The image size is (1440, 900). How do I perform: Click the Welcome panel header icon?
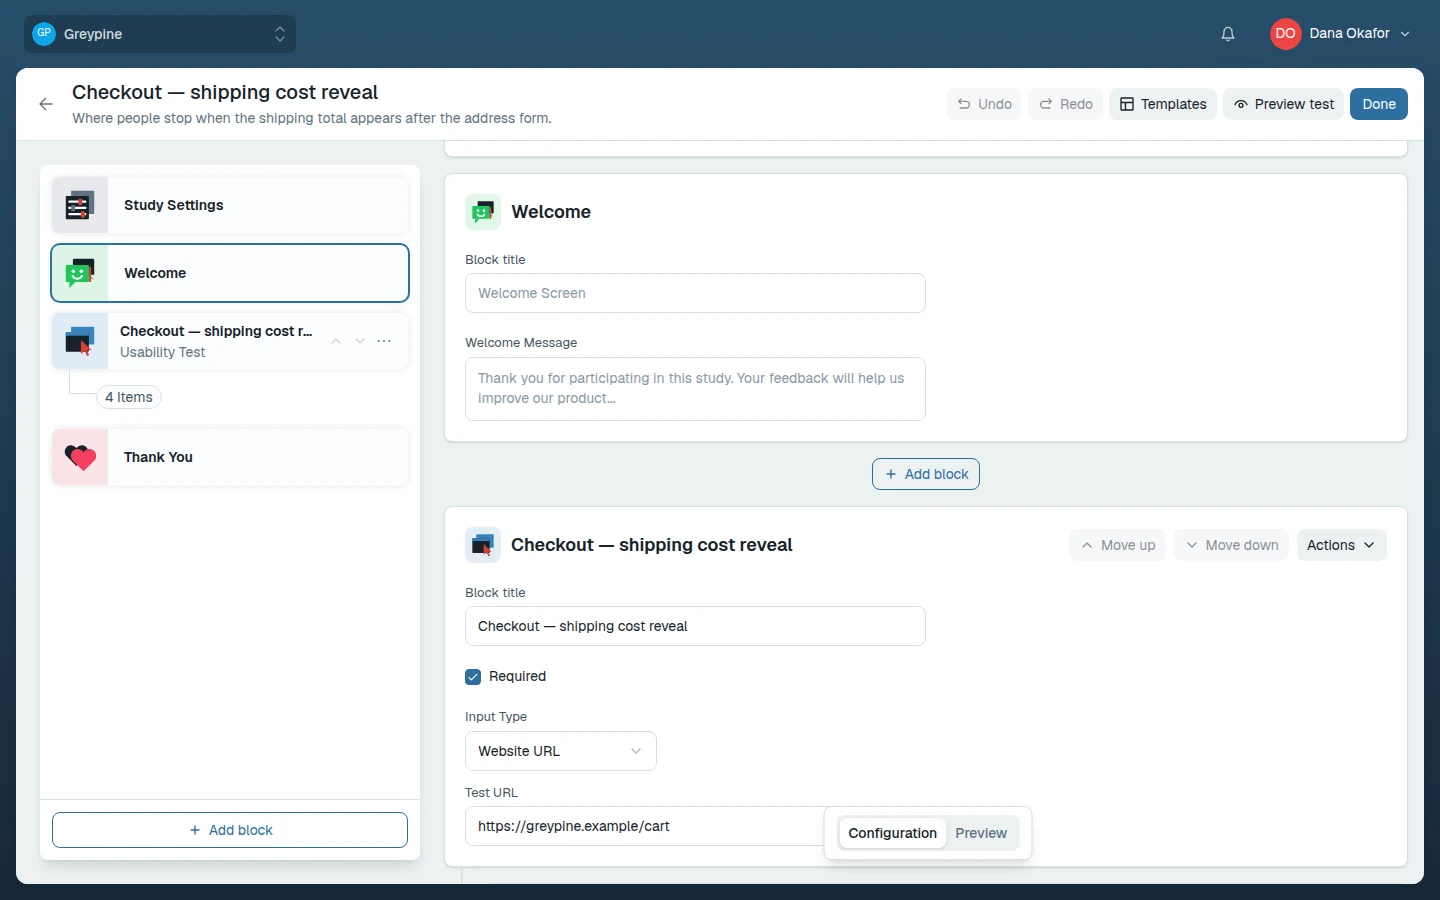point(483,212)
